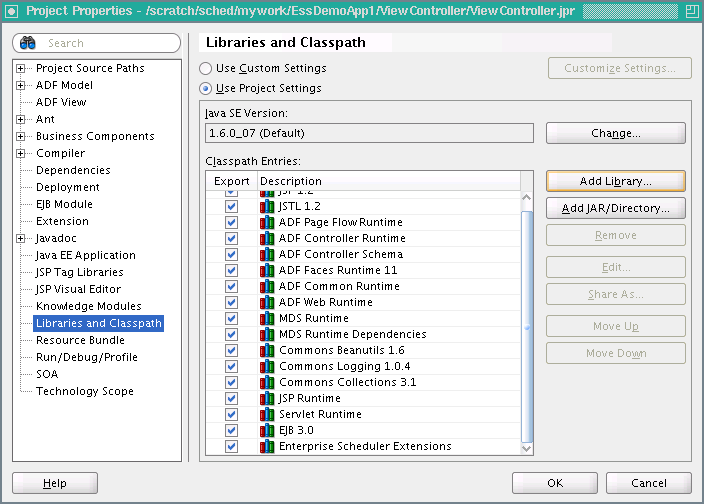Click the classpath list scroll down arrow

pos(527,448)
